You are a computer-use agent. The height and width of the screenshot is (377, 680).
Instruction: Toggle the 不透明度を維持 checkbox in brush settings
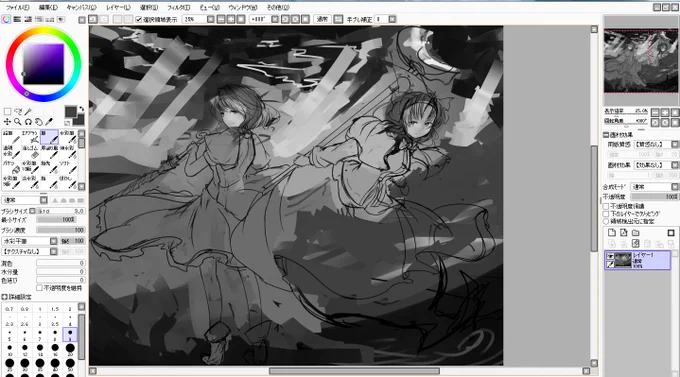[x=39, y=288]
